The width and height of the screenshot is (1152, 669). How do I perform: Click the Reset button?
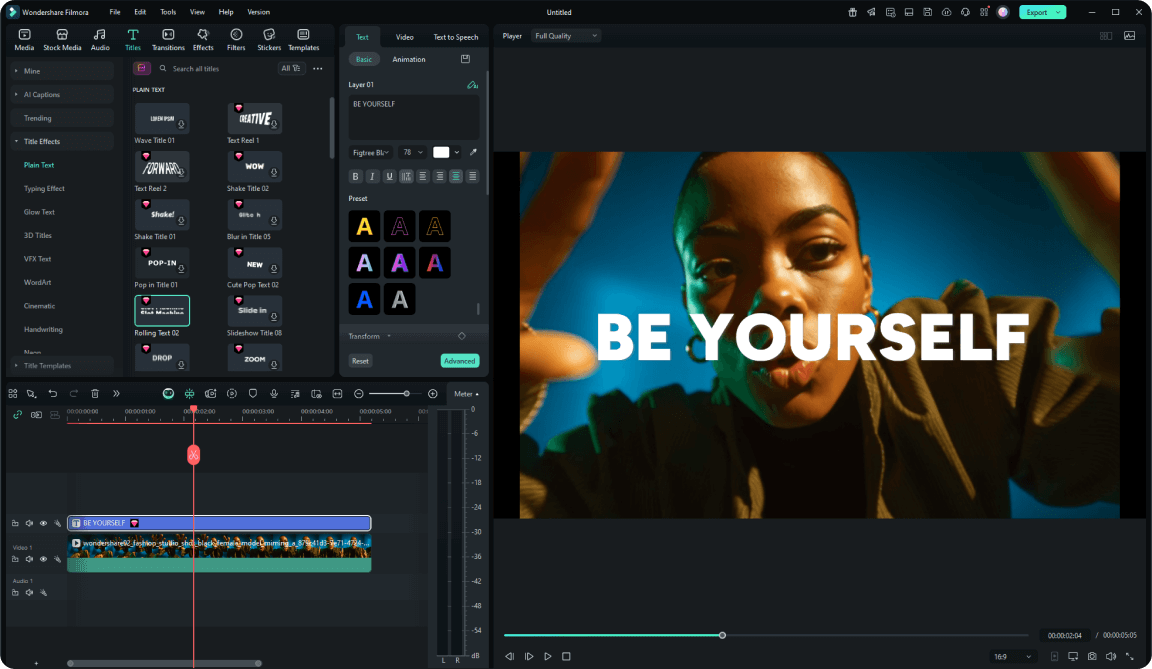(x=360, y=361)
